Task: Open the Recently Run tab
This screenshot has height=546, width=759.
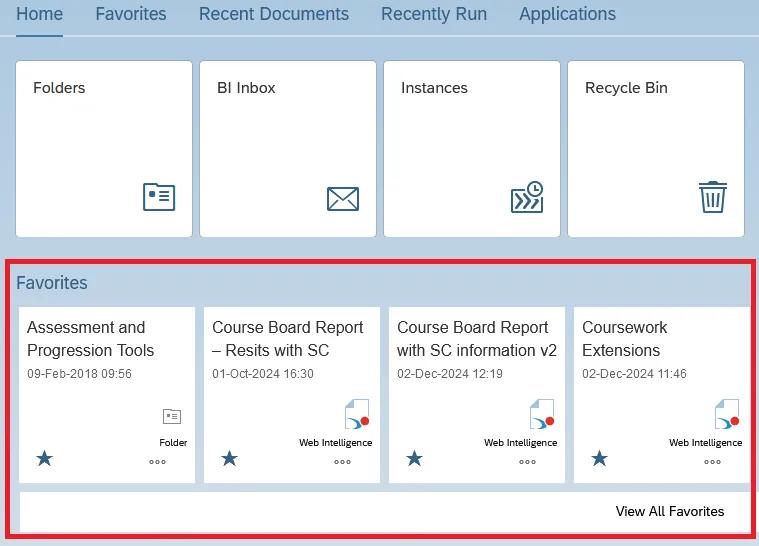Action: pos(434,14)
